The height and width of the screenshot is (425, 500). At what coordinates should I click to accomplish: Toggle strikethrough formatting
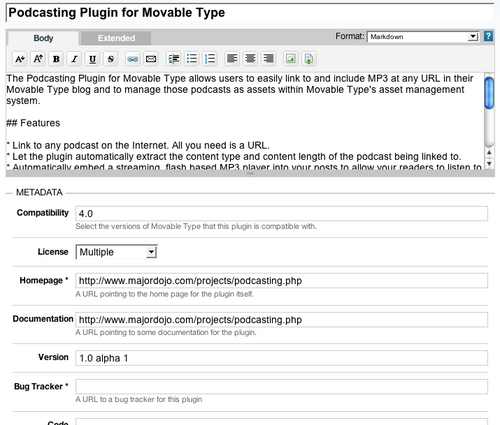[x=111, y=59]
